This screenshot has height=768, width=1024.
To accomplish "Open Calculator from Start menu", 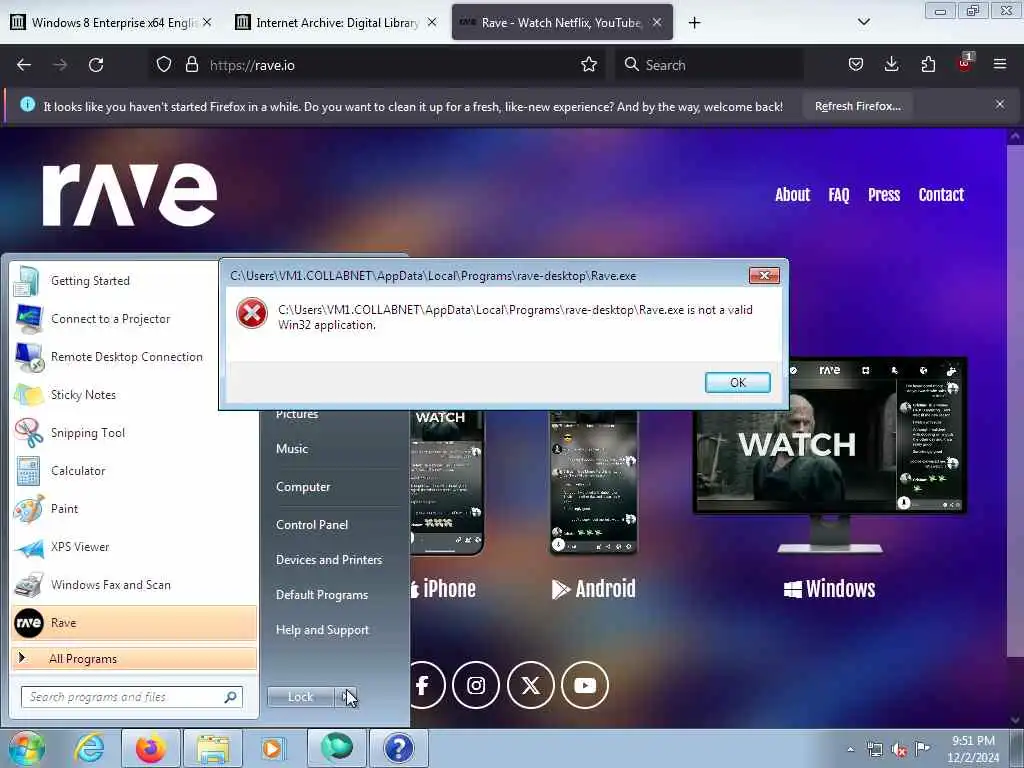I will click(x=134, y=471).
